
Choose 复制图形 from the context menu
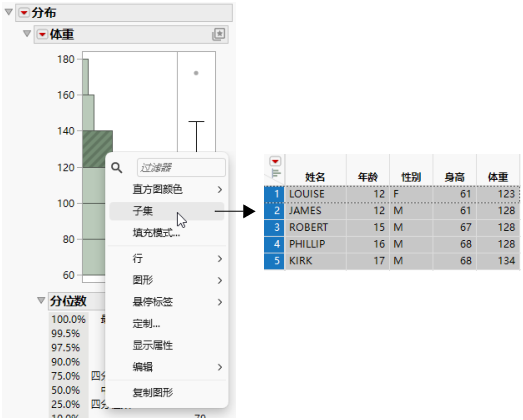pos(167,393)
